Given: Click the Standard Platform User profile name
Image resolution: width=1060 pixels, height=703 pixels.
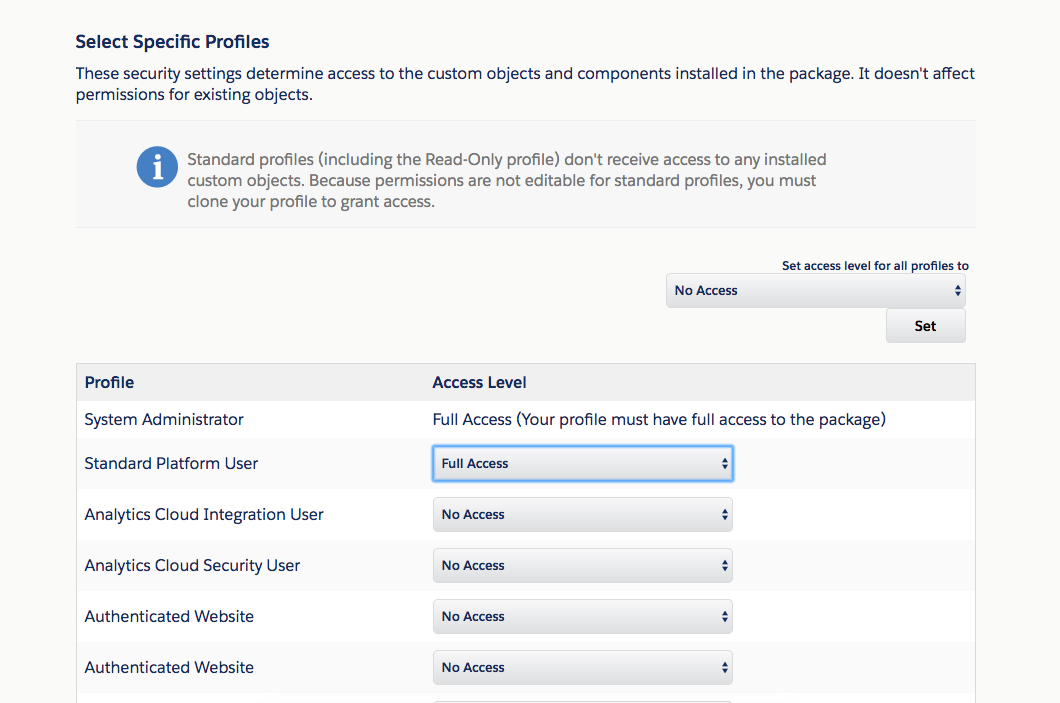Looking at the screenshot, I should point(171,464).
